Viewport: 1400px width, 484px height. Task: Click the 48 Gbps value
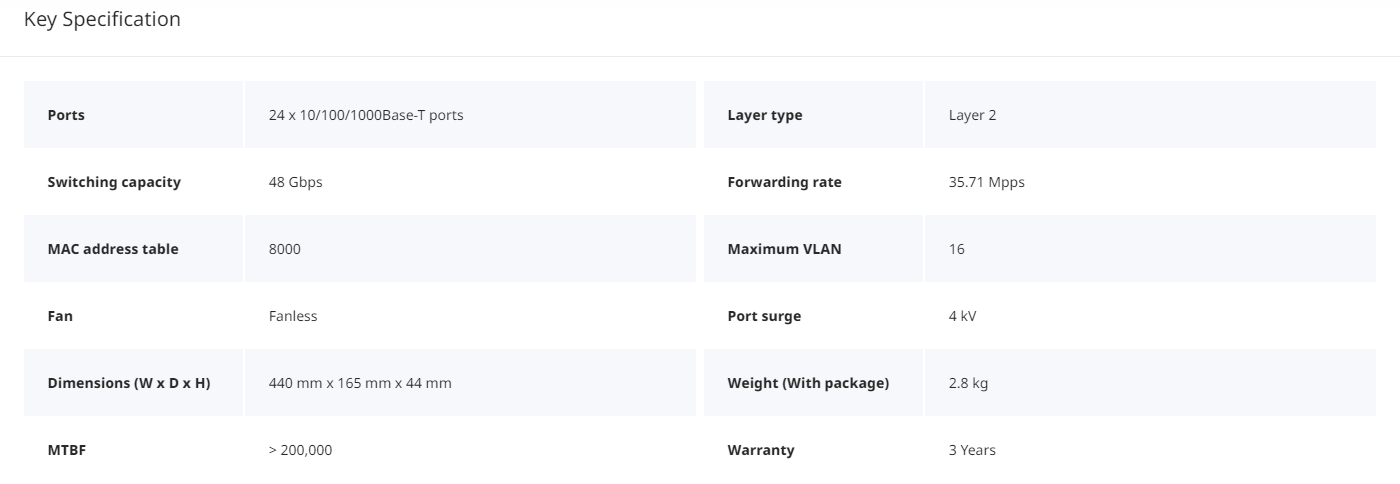pos(296,182)
